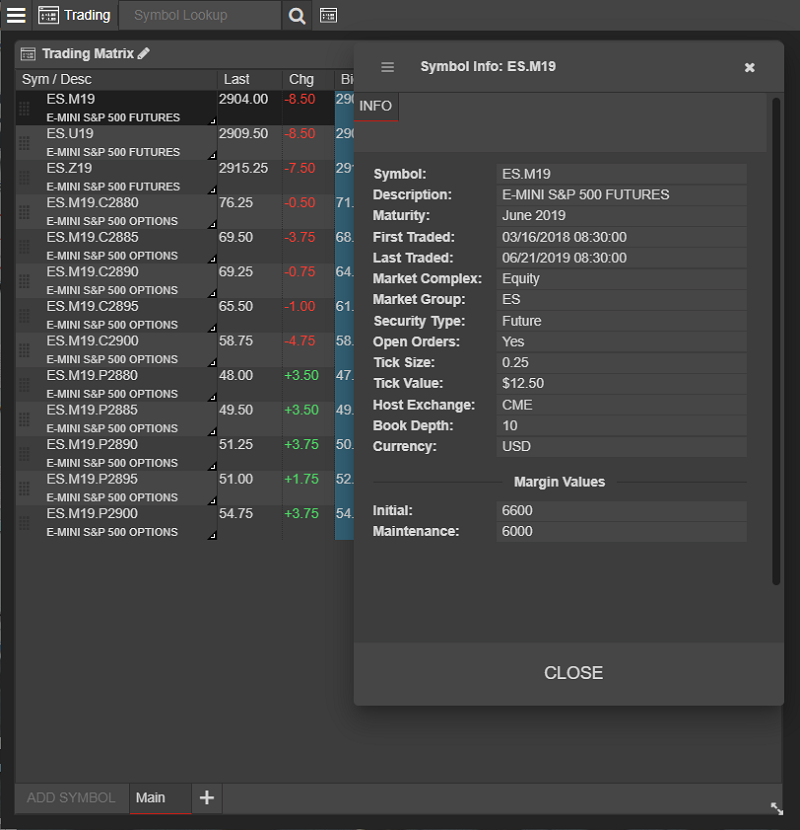Expand the ES.M19.C2890 row corner arrow

212,293
